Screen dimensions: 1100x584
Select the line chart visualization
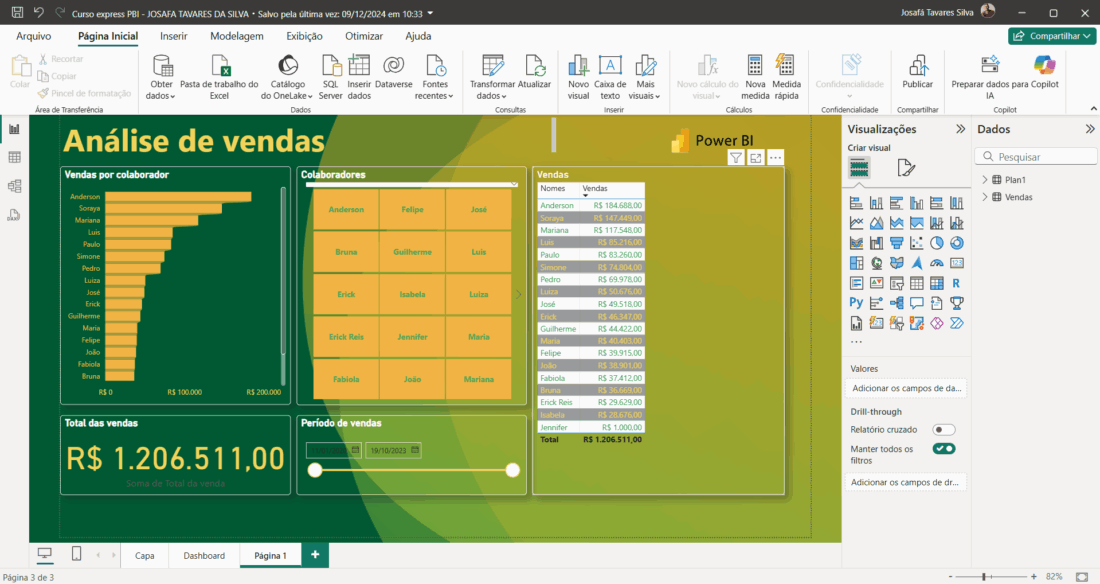click(x=857, y=223)
